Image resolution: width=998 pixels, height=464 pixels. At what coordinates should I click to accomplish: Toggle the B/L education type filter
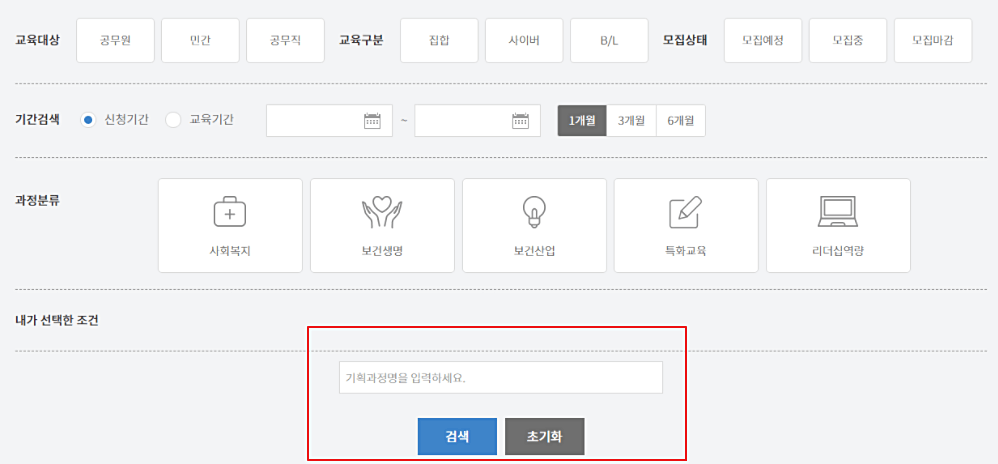tap(609, 40)
